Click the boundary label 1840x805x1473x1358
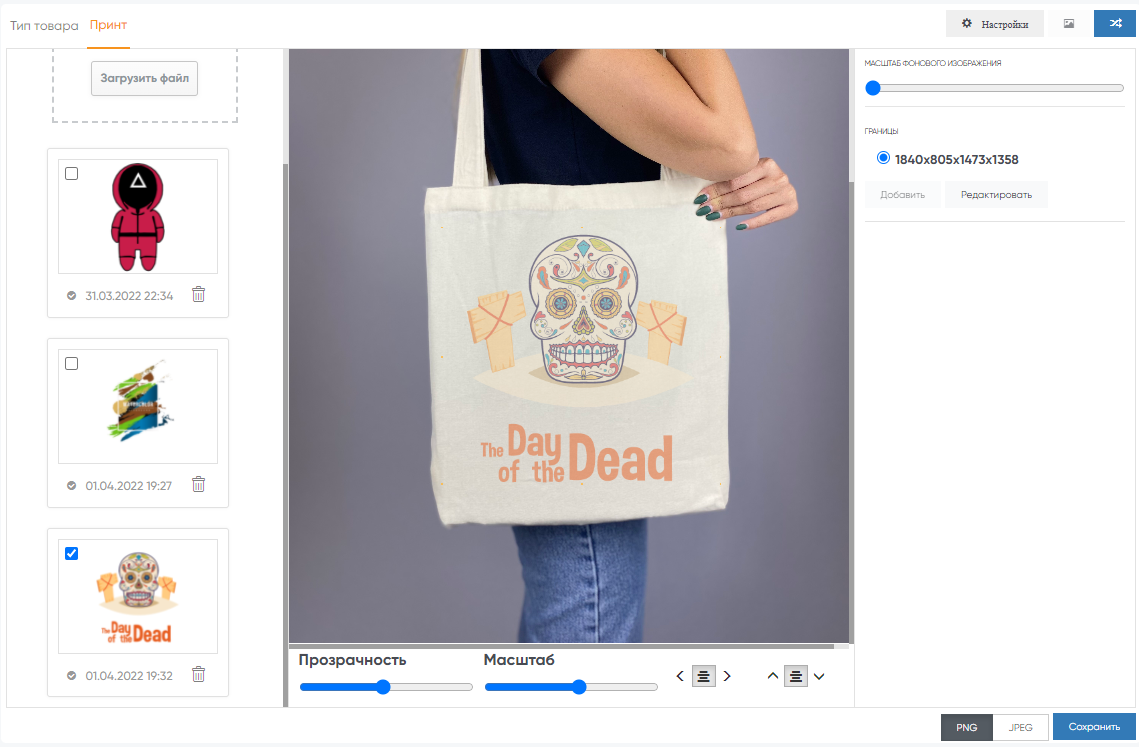 956,159
